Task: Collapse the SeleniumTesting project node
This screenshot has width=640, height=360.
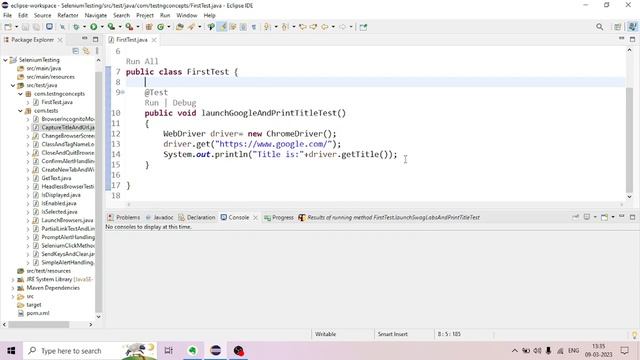Action: click(x=5, y=60)
